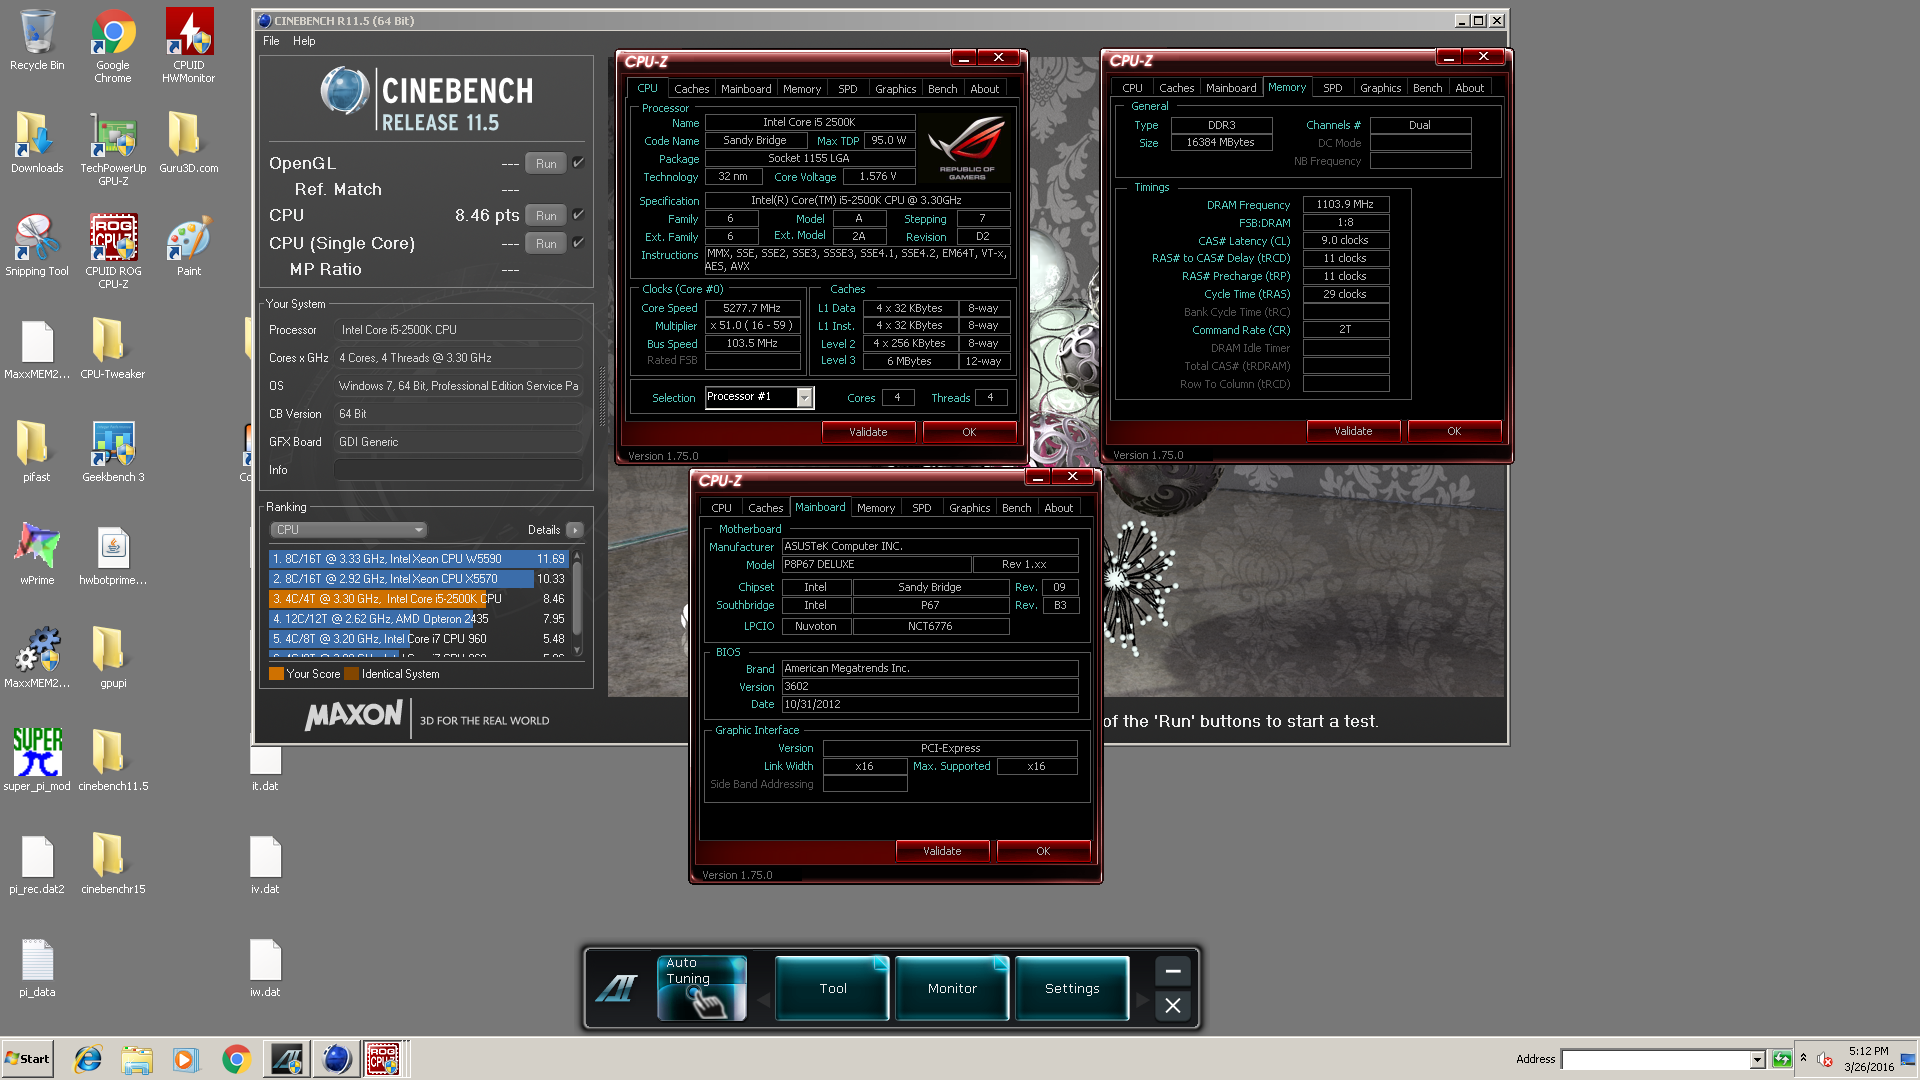
Task: Open the Downloads folder icon
Action: (x=37, y=143)
